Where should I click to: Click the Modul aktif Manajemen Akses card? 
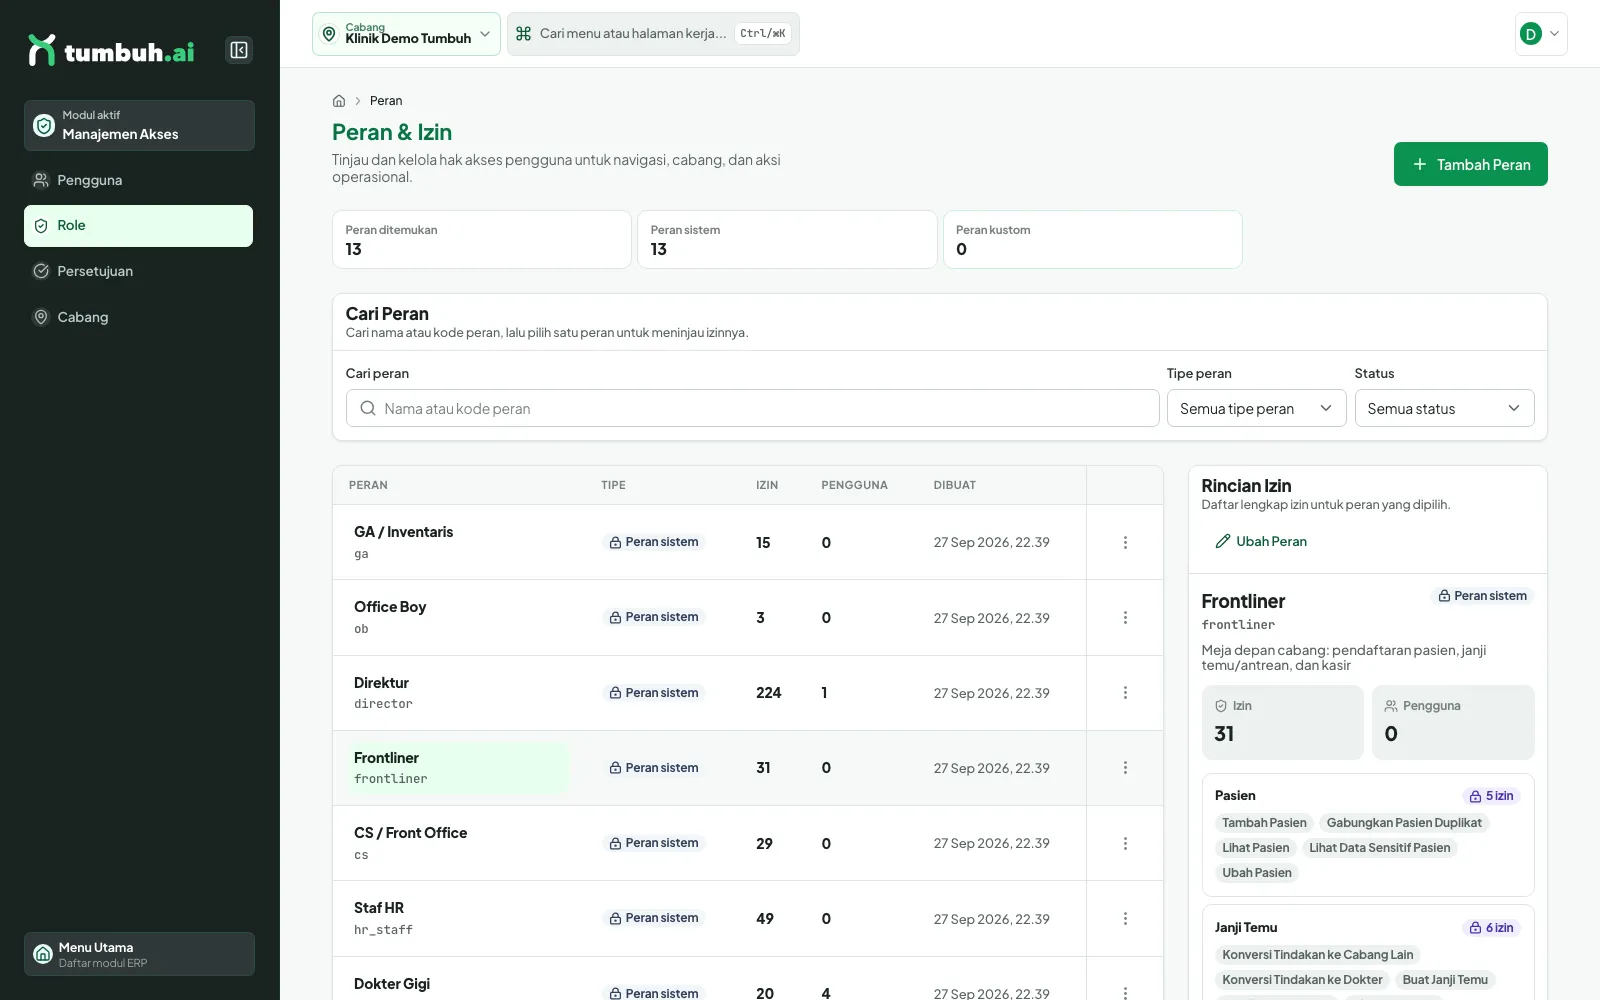(x=139, y=125)
